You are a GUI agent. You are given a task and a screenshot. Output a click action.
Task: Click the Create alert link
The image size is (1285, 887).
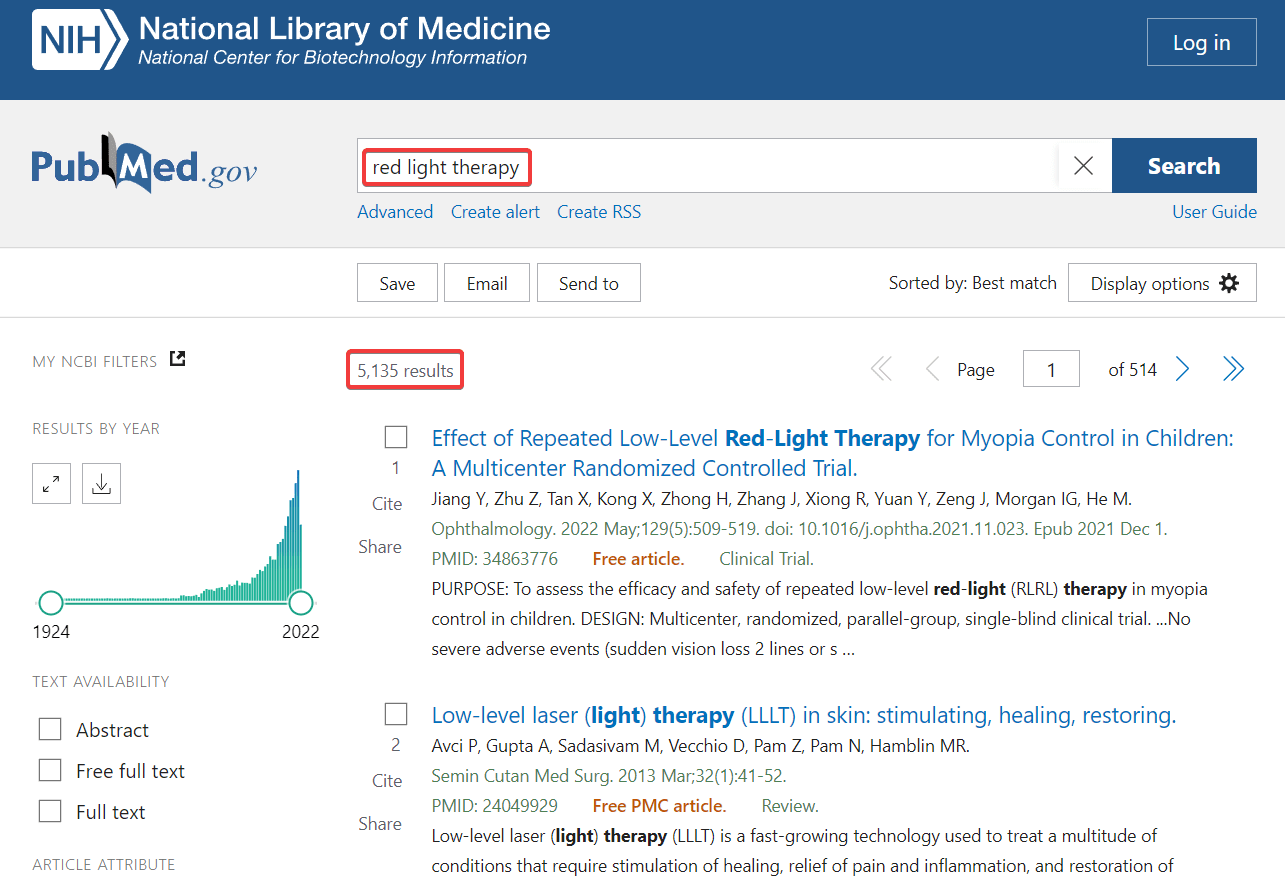495,212
